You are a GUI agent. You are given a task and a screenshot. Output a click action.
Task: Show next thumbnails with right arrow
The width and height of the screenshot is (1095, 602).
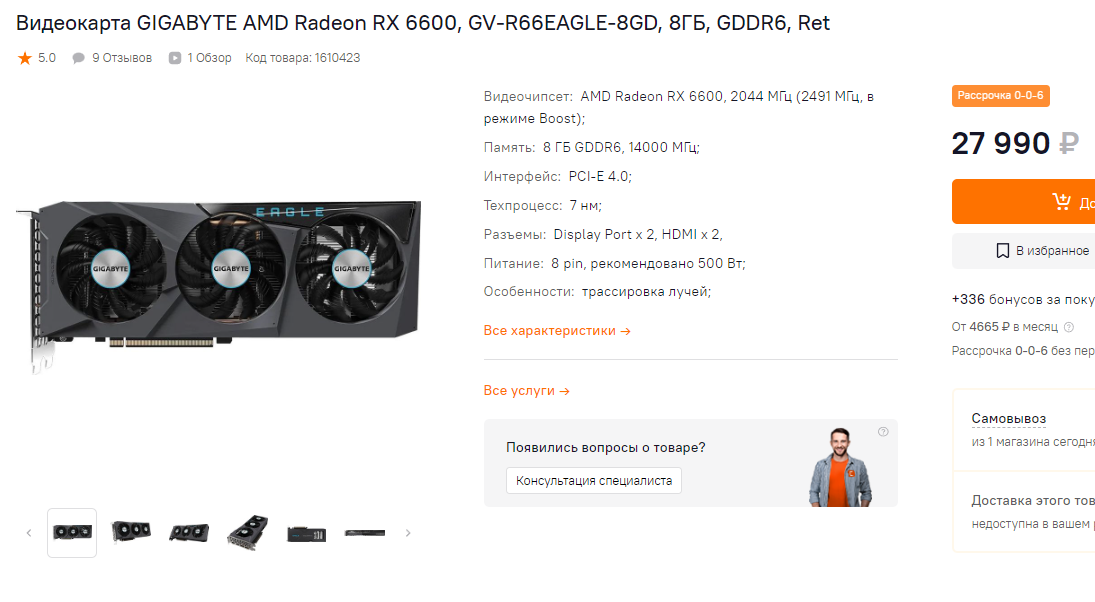pyautogui.click(x=408, y=533)
